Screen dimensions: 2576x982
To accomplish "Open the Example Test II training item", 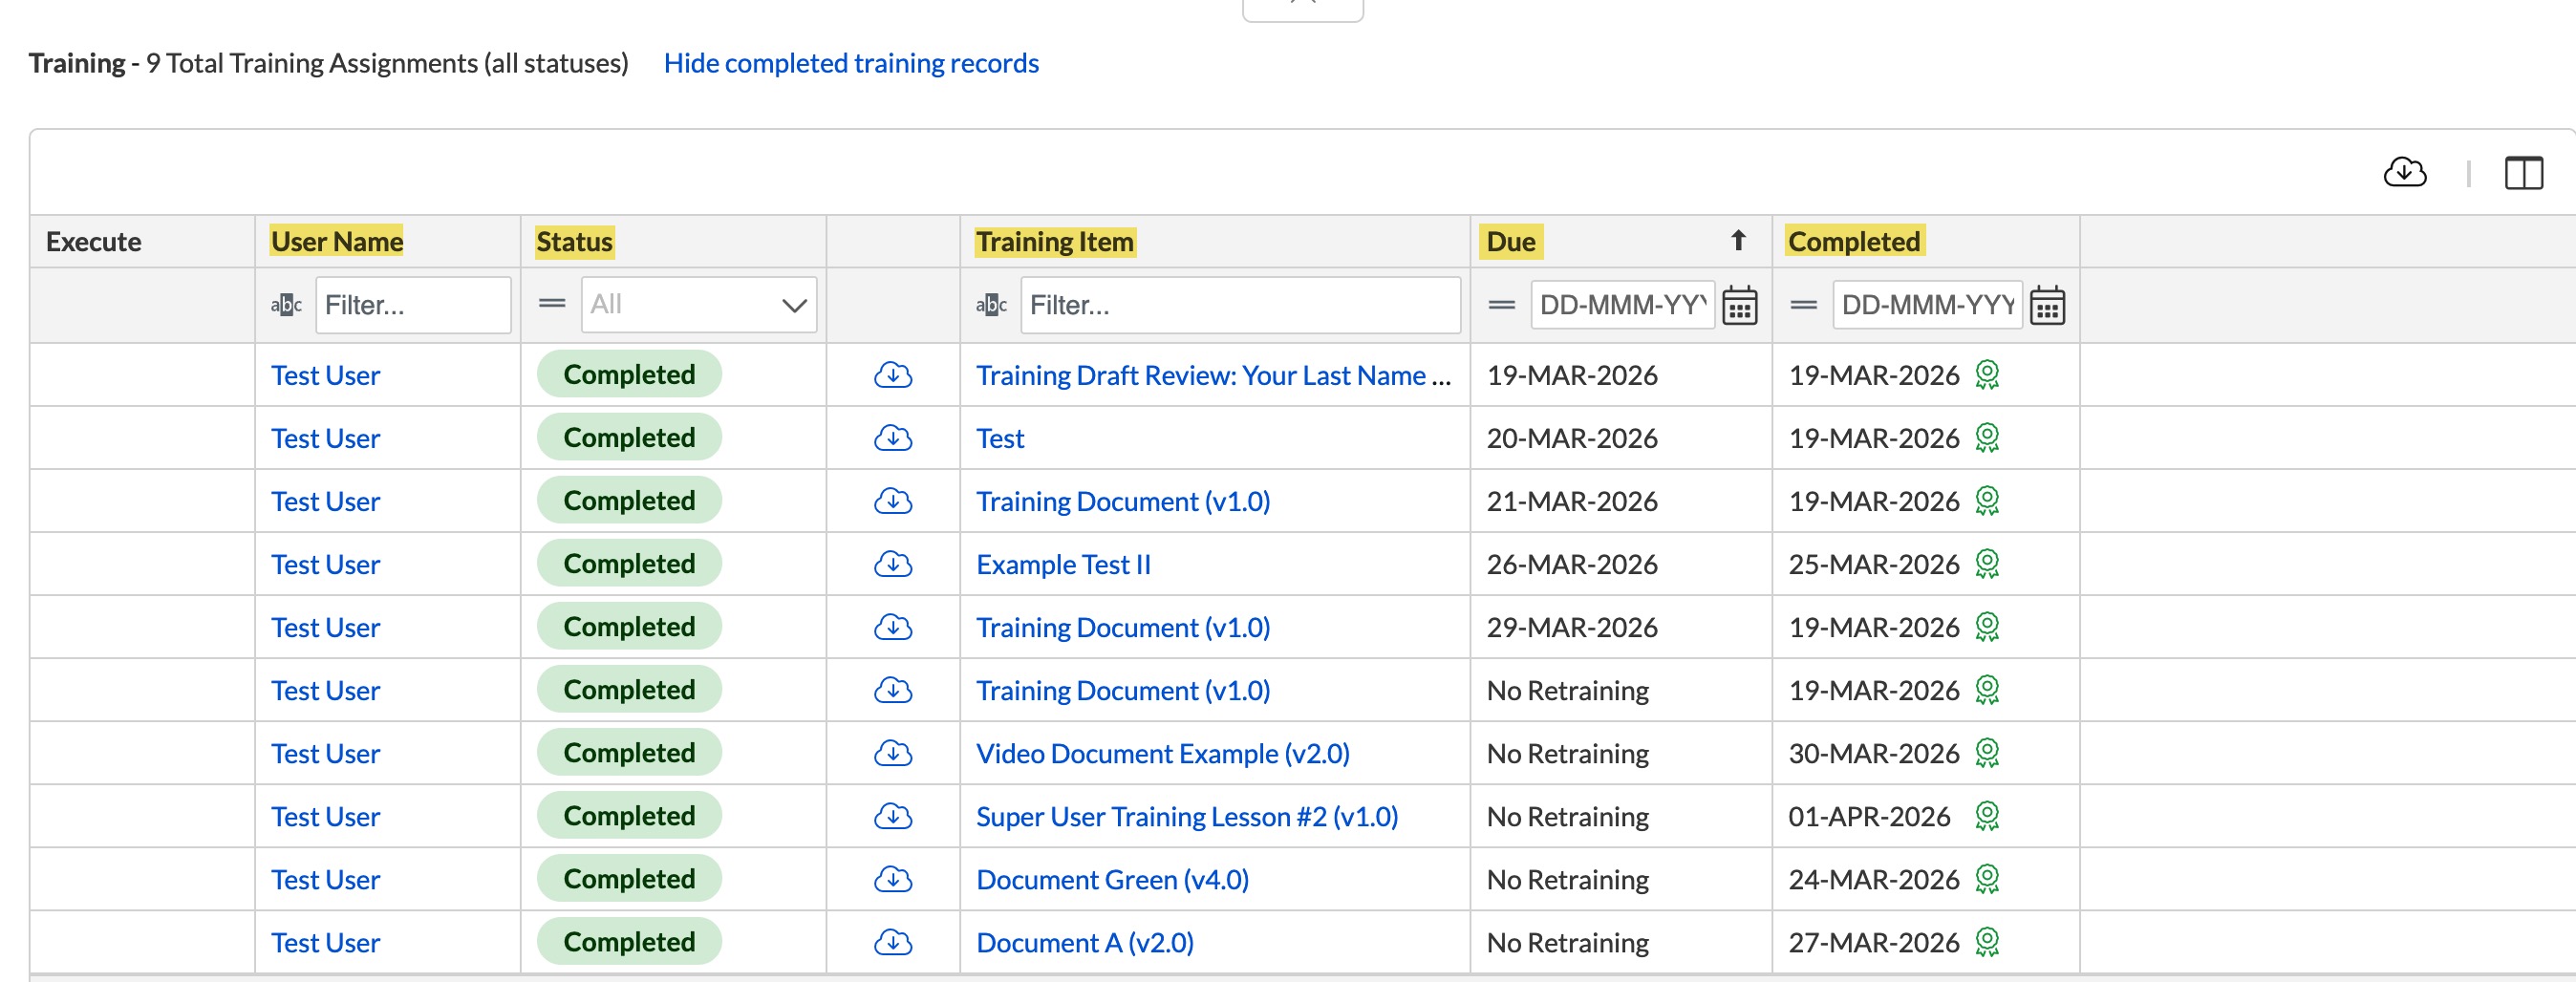I will (x=1063, y=564).
